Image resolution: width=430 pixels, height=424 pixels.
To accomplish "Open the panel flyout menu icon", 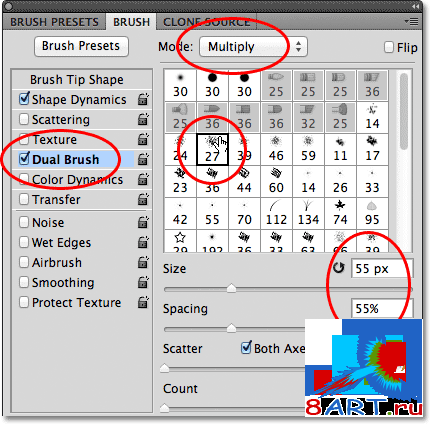I will click(x=411, y=22).
